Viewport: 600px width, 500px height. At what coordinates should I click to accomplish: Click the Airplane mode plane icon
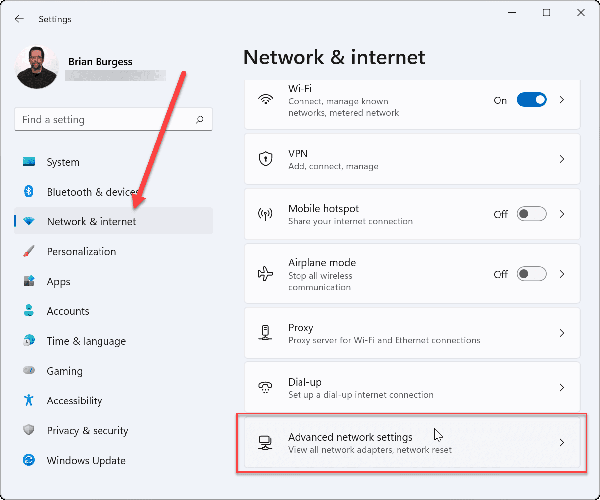coord(265,274)
